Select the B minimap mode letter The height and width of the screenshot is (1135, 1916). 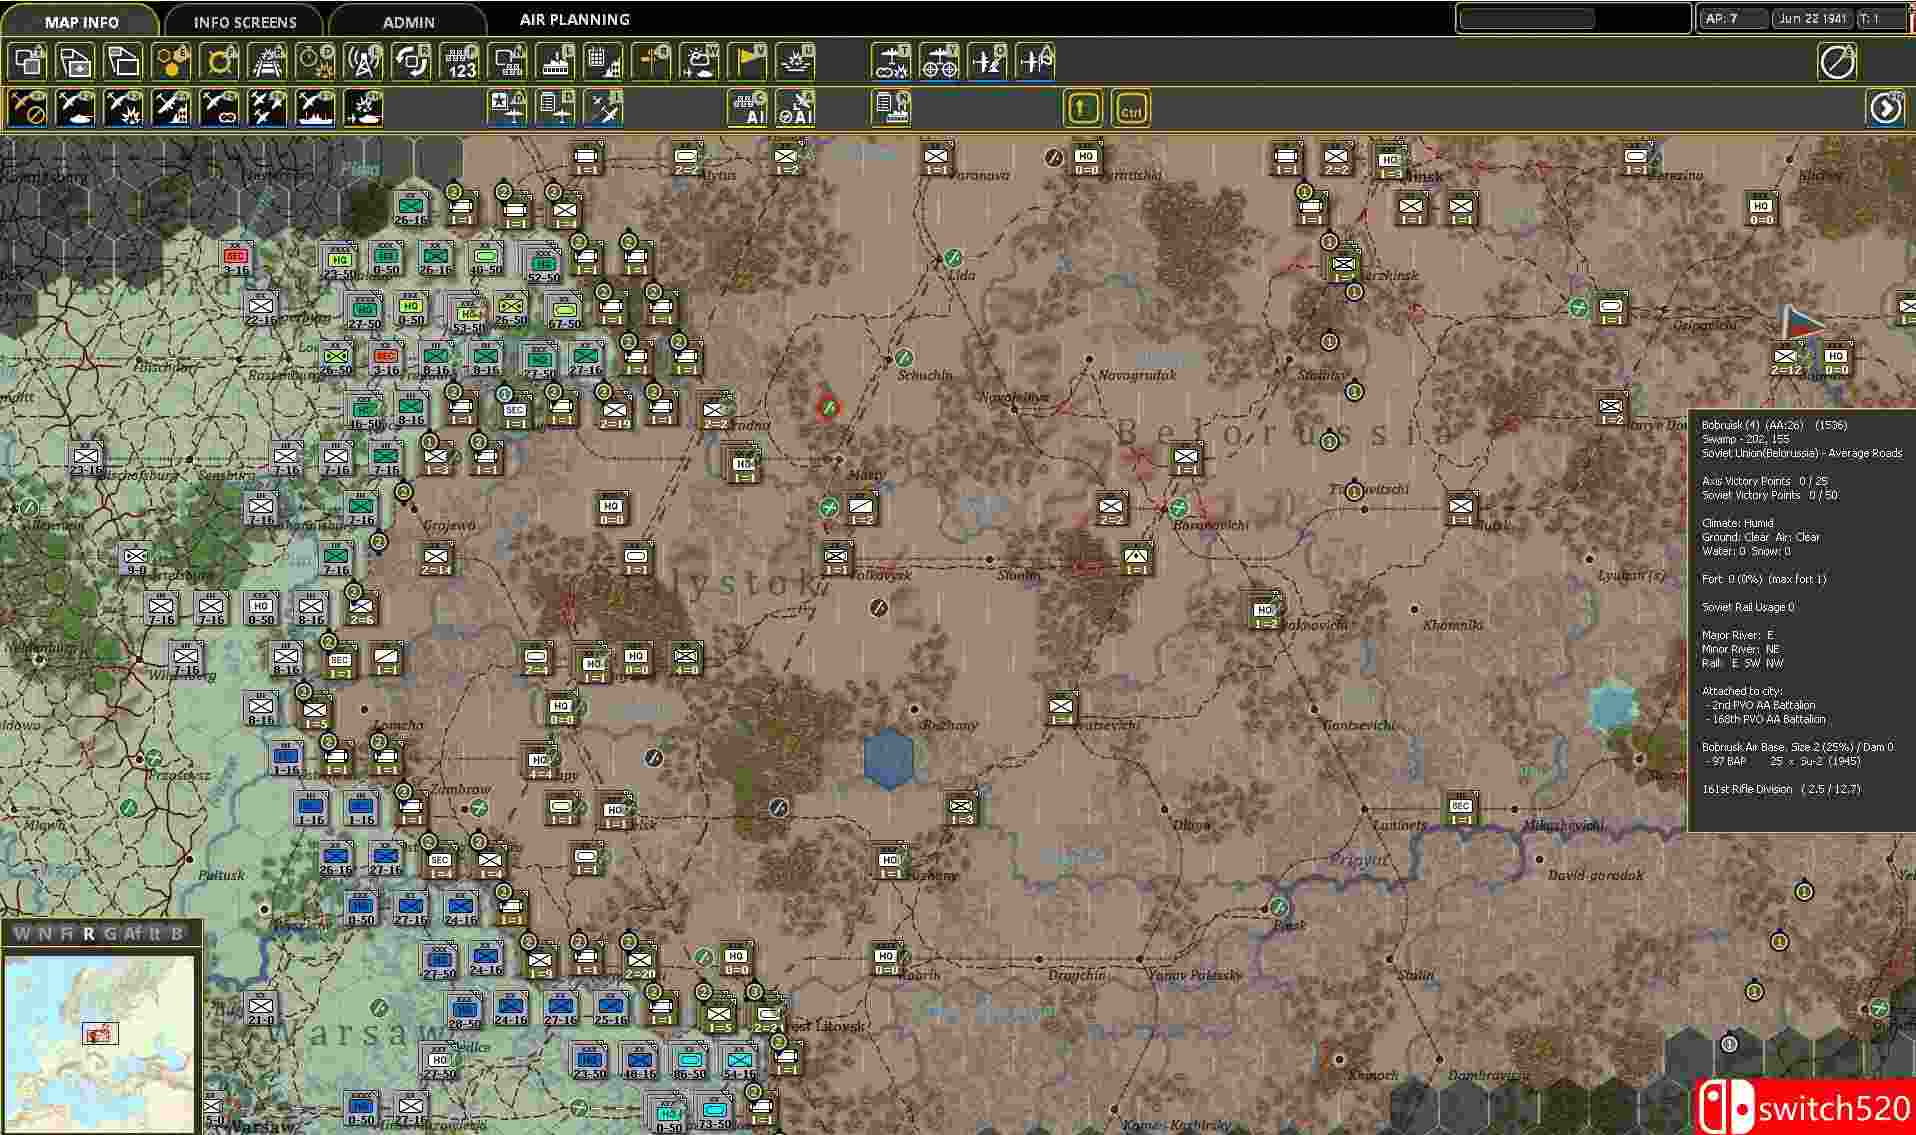pyautogui.click(x=177, y=934)
